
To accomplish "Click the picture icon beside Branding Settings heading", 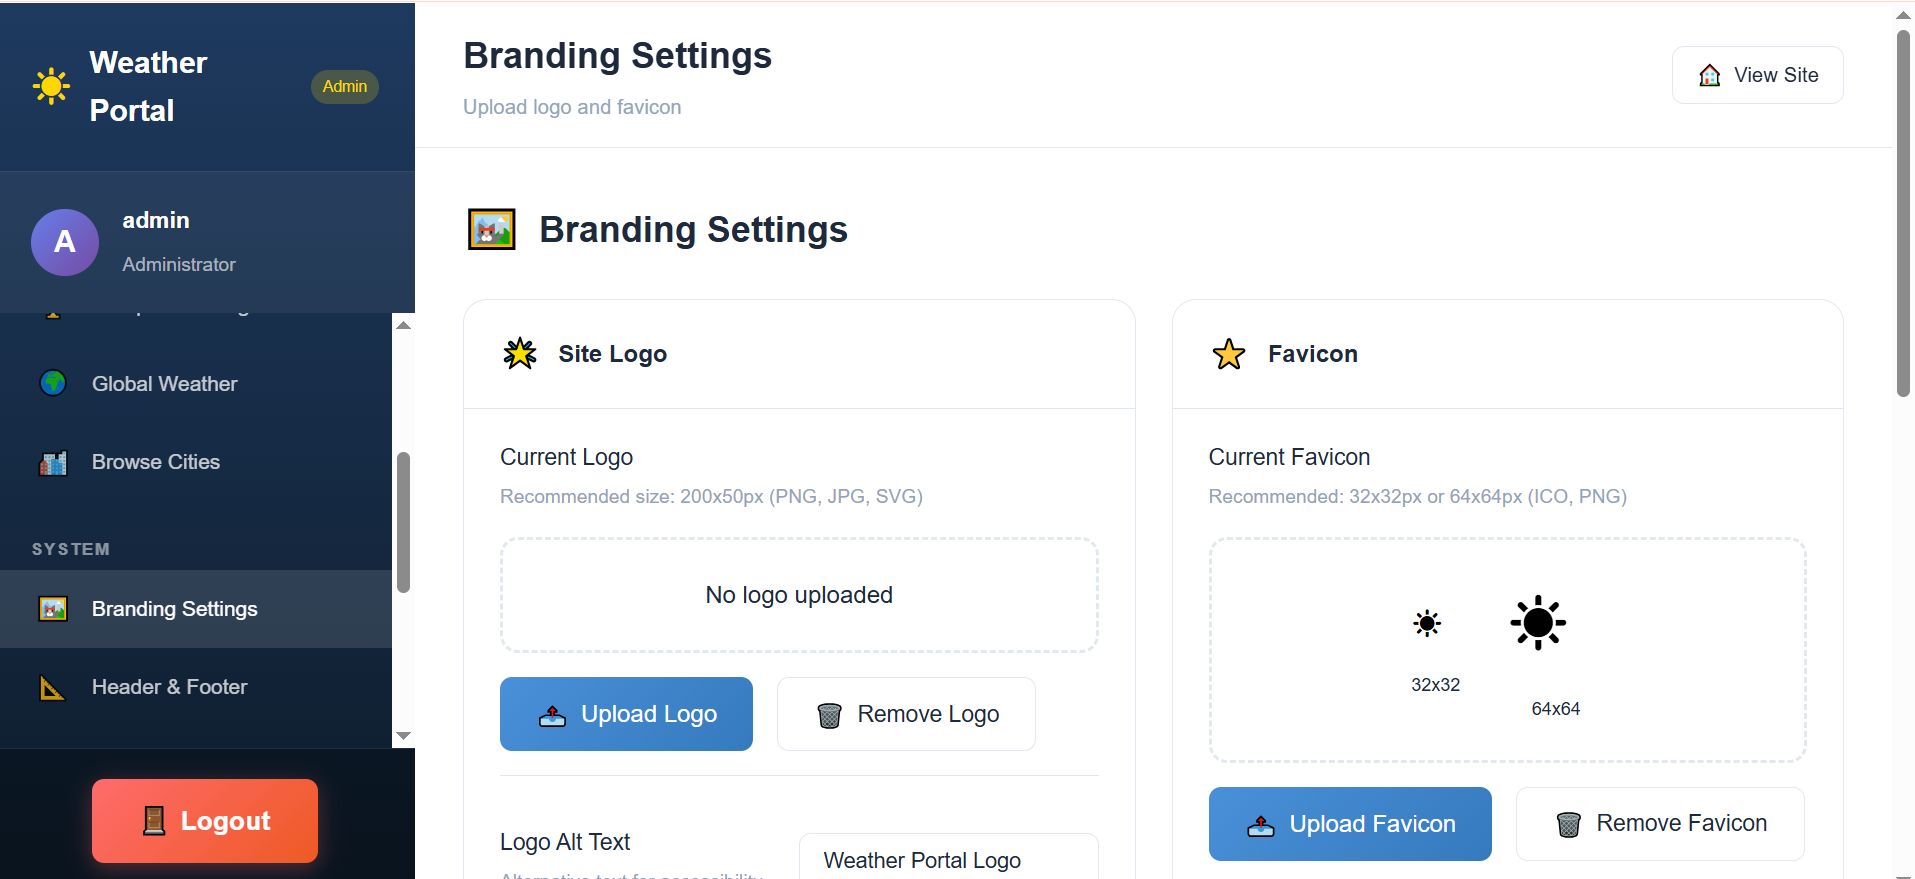I will coord(492,229).
